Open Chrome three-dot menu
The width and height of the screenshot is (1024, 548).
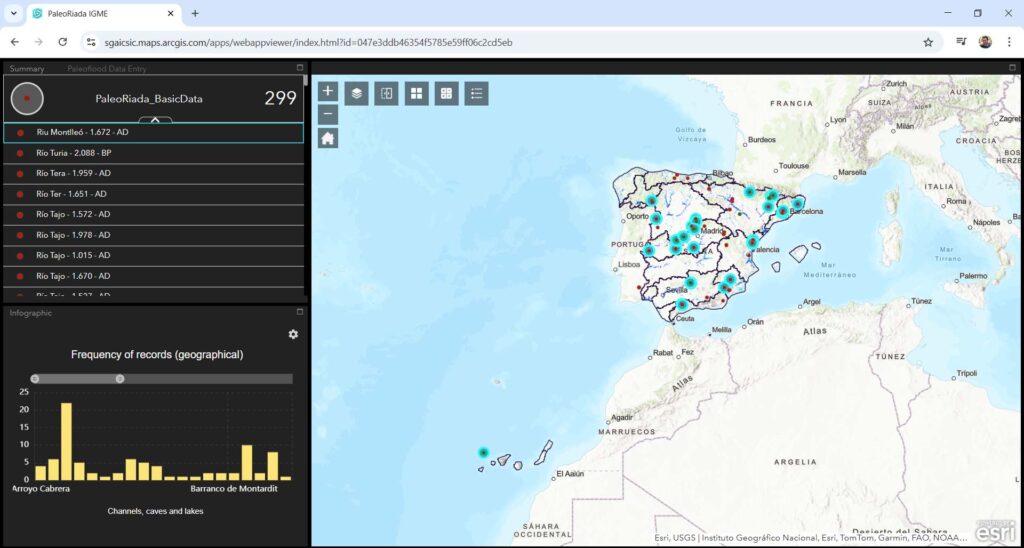pos(1009,42)
